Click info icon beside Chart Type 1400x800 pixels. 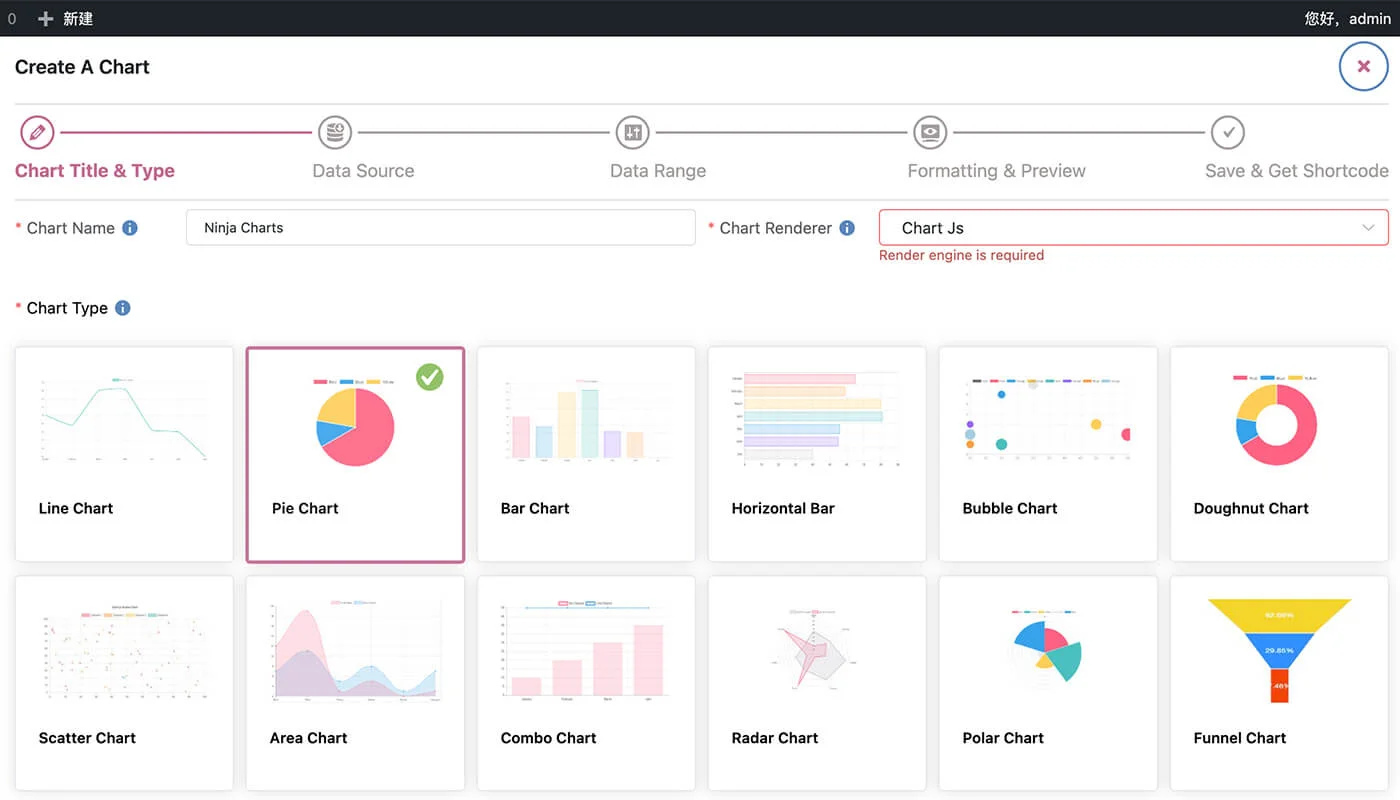pyautogui.click(x=123, y=308)
